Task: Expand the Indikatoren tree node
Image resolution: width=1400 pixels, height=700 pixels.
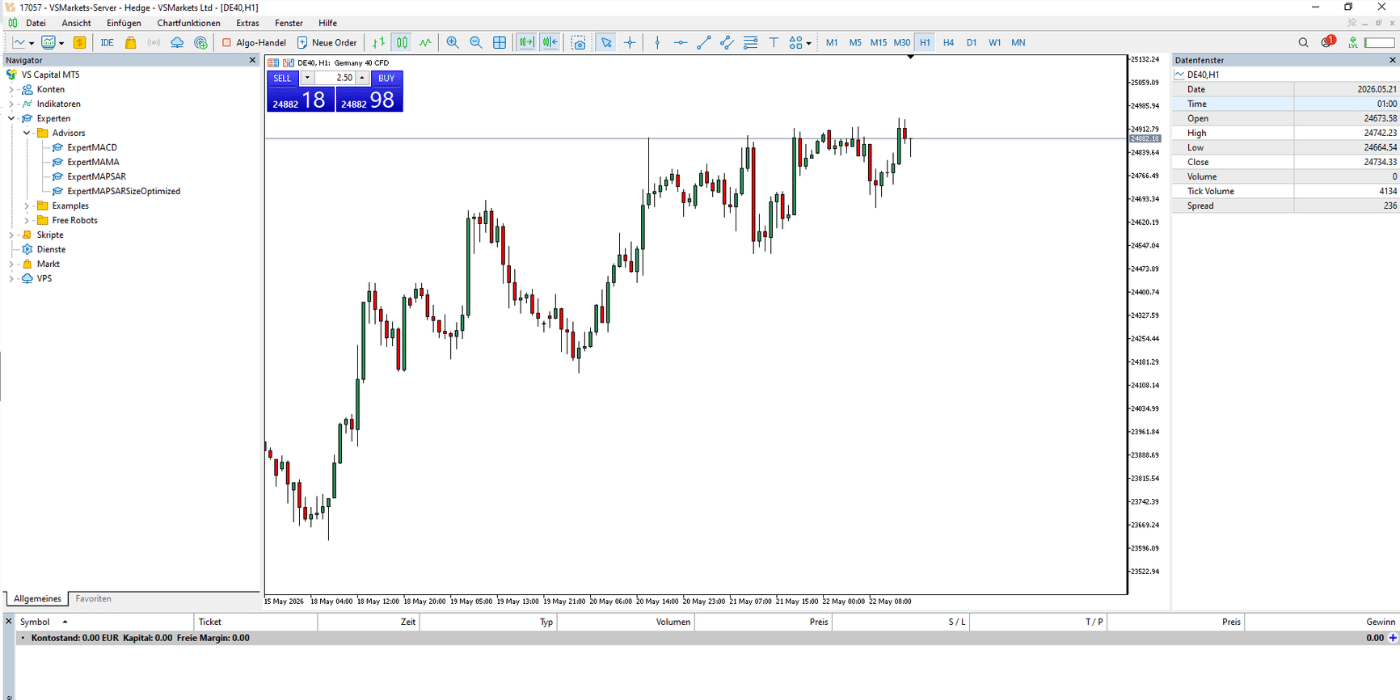Action: (x=12, y=104)
